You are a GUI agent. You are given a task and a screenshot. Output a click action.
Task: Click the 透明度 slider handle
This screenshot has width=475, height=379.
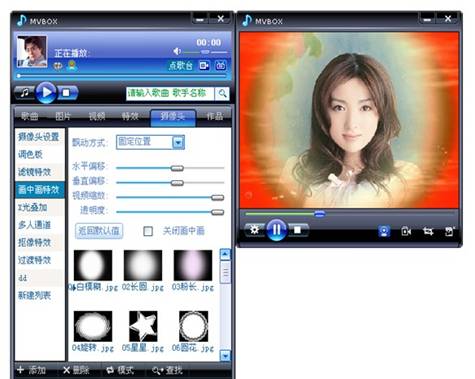click(217, 212)
